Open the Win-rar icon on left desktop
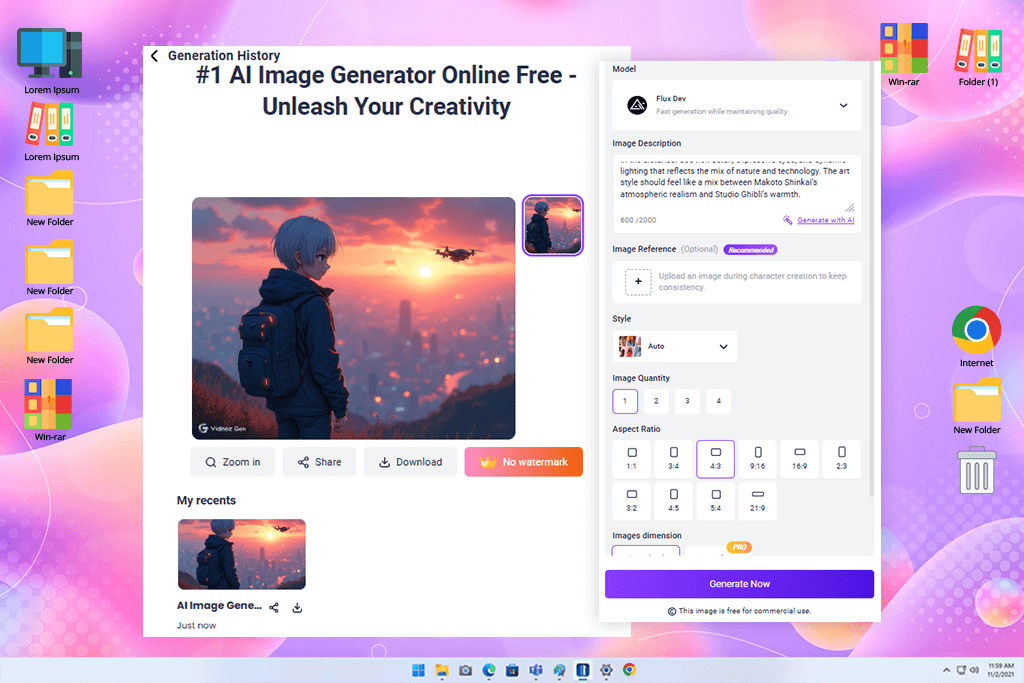This screenshot has width=1024, height=683. 49,410
